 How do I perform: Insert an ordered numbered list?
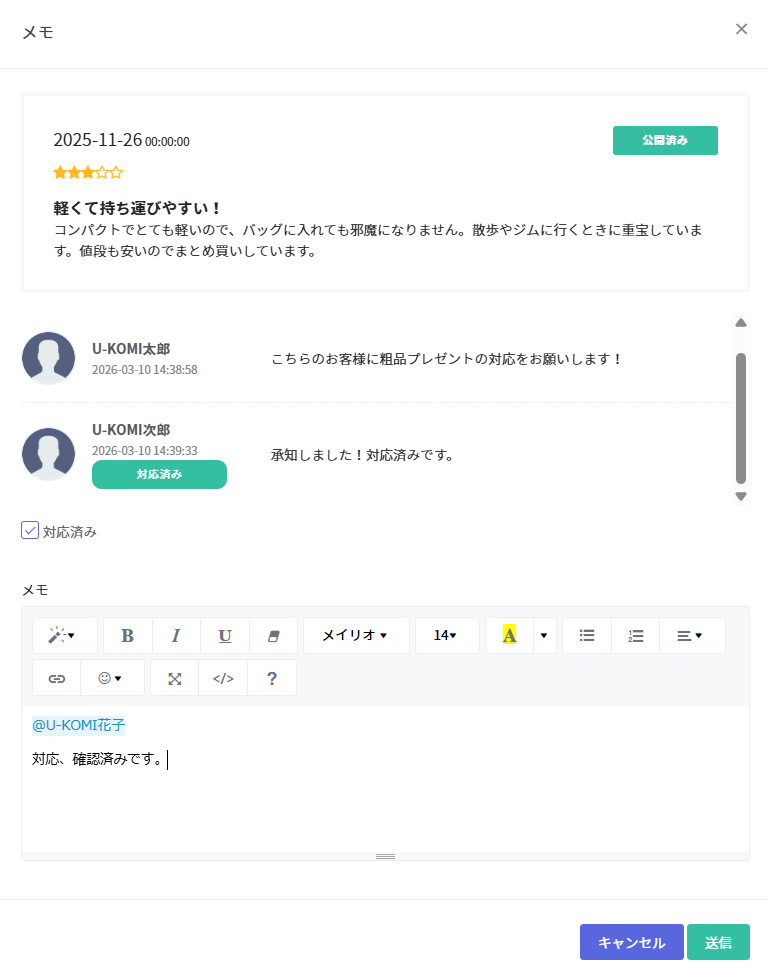(x=635, y=636)
